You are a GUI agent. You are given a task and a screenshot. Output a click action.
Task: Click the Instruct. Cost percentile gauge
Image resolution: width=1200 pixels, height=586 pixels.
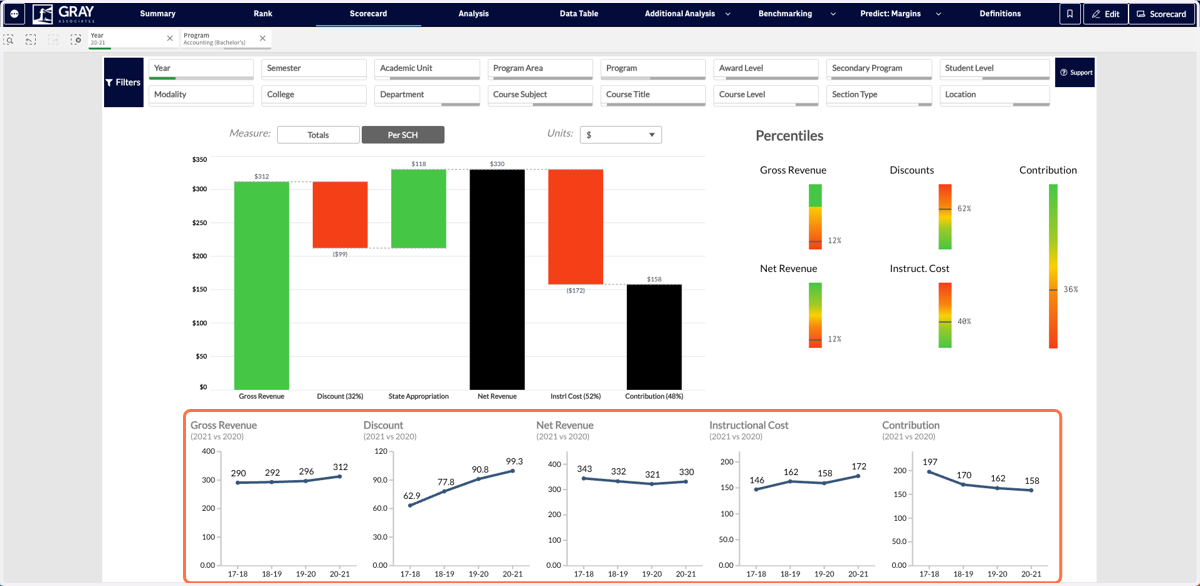click(x=945, y=315)
